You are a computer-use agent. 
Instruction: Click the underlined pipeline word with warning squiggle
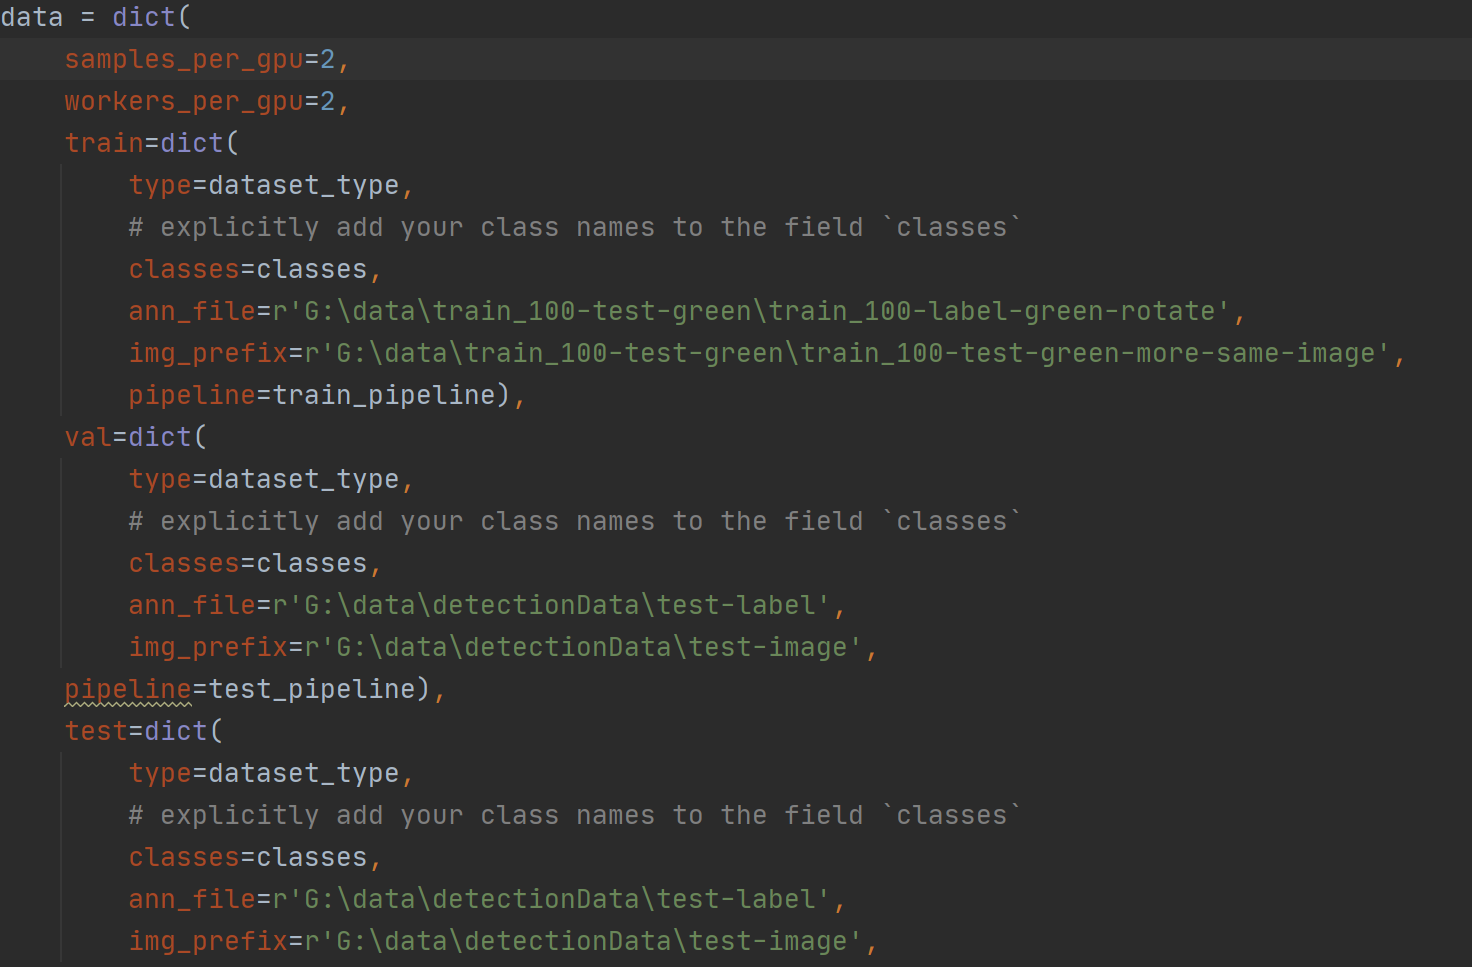click(127, 688)
